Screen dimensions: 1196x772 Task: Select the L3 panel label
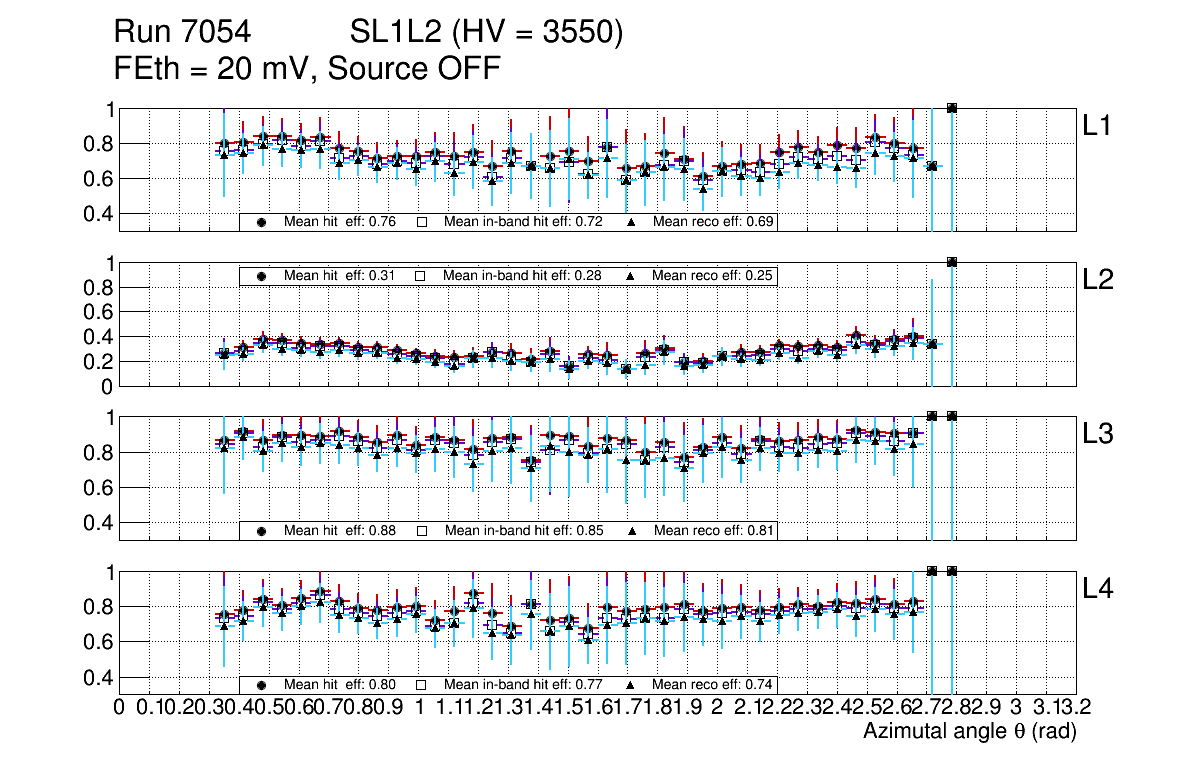click(1098, 434)
